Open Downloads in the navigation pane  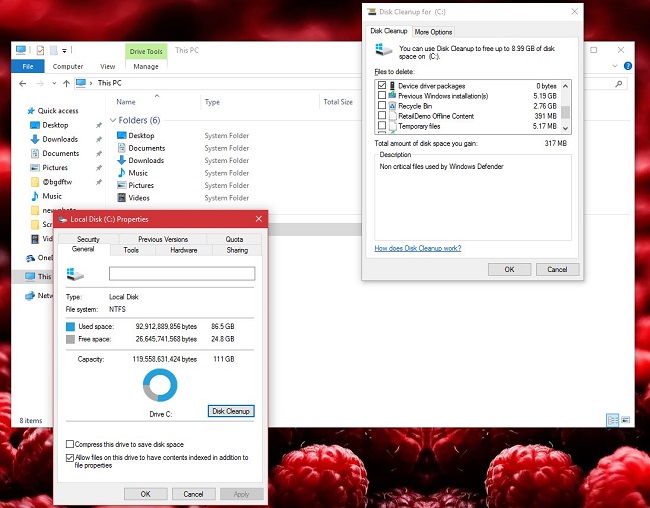click(60, 139)
